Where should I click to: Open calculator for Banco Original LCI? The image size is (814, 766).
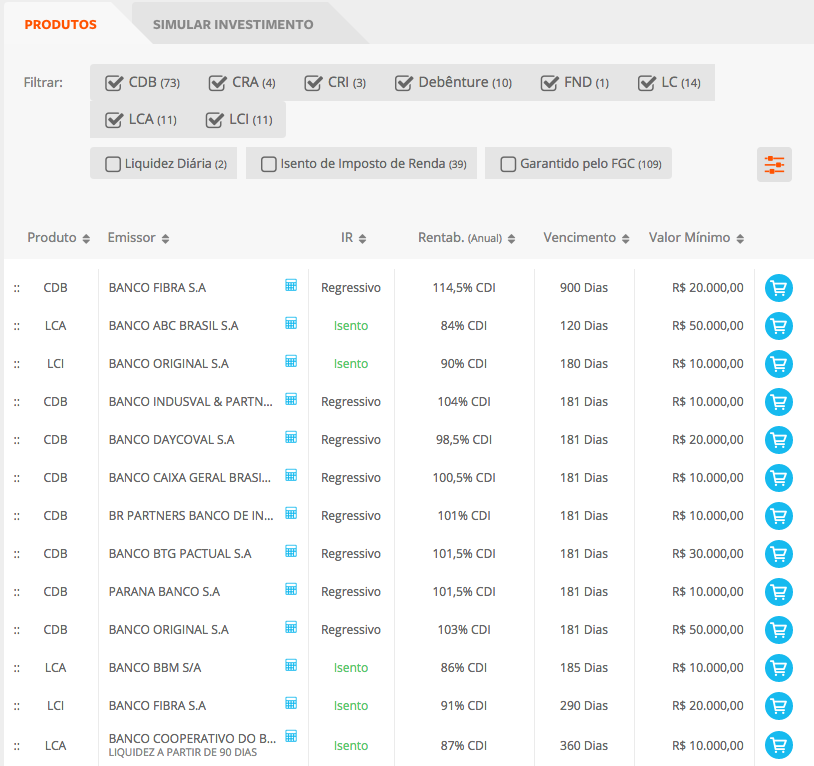click(x=291, y=361)
